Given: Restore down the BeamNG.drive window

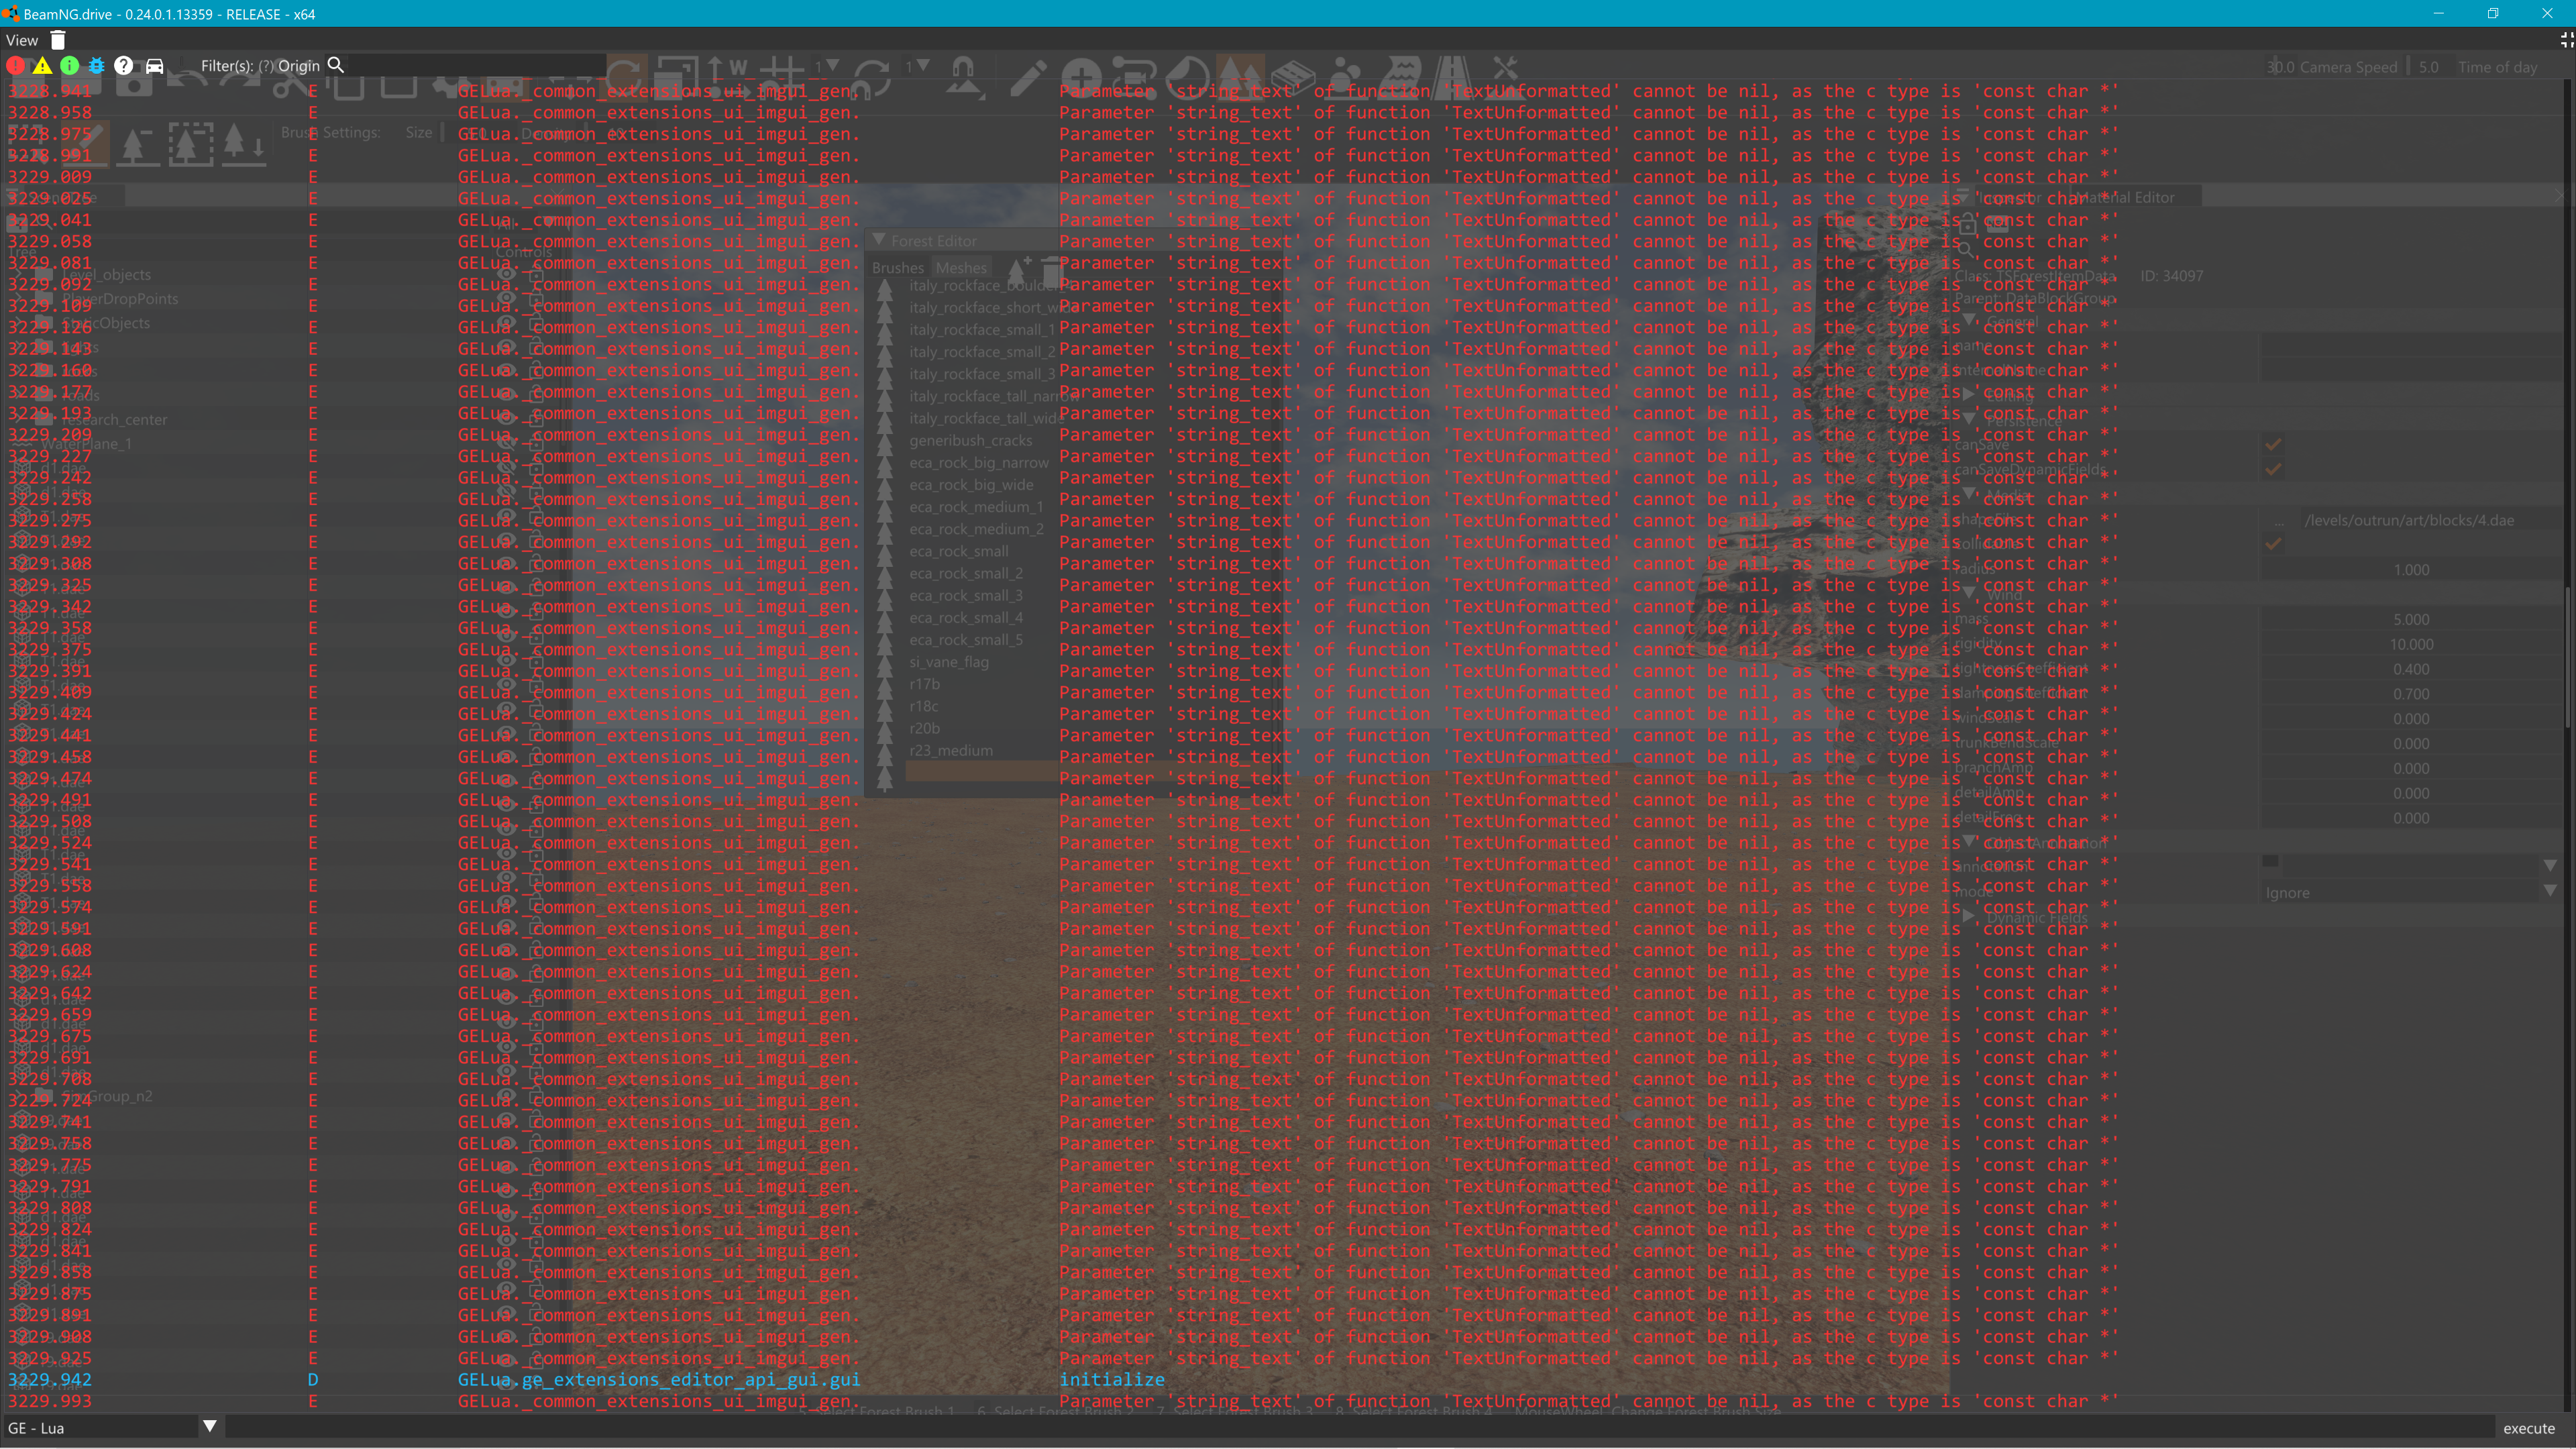Looking at the screenshot, I should point(2492,14).
